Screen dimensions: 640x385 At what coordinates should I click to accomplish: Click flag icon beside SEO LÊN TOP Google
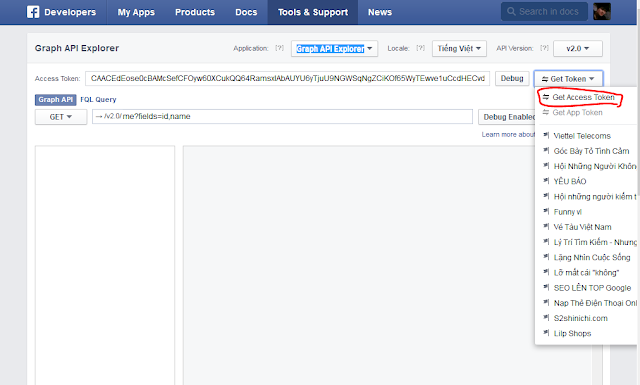(546, 287)
